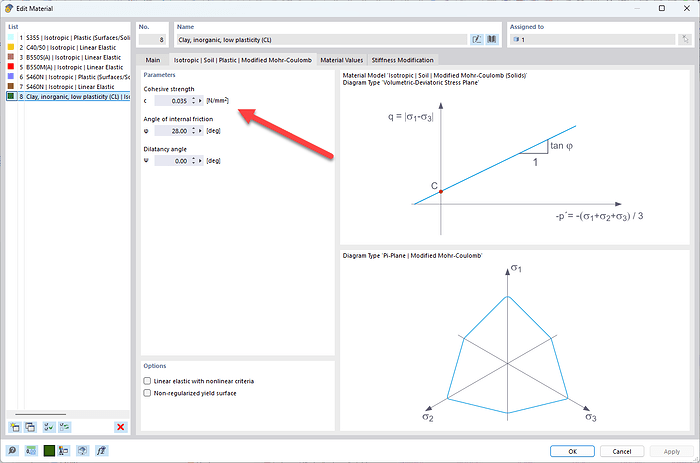
Task: Click the copy material icon below list
Action: click(30, 427)
